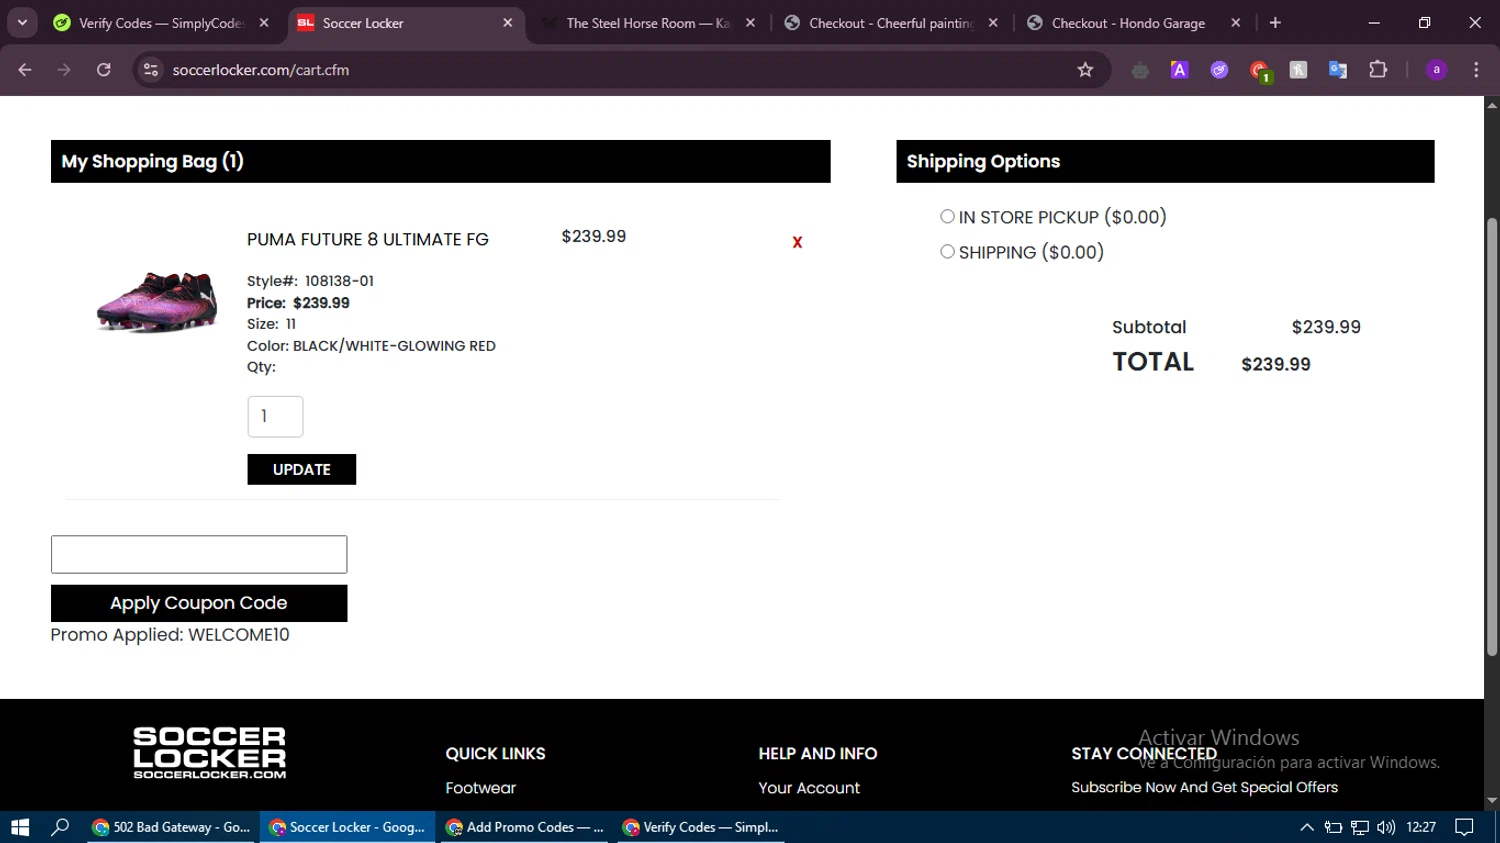Click the address bar URL
Image resolution: width=1500 pixels, height=843 pixels.
point(261,70)
